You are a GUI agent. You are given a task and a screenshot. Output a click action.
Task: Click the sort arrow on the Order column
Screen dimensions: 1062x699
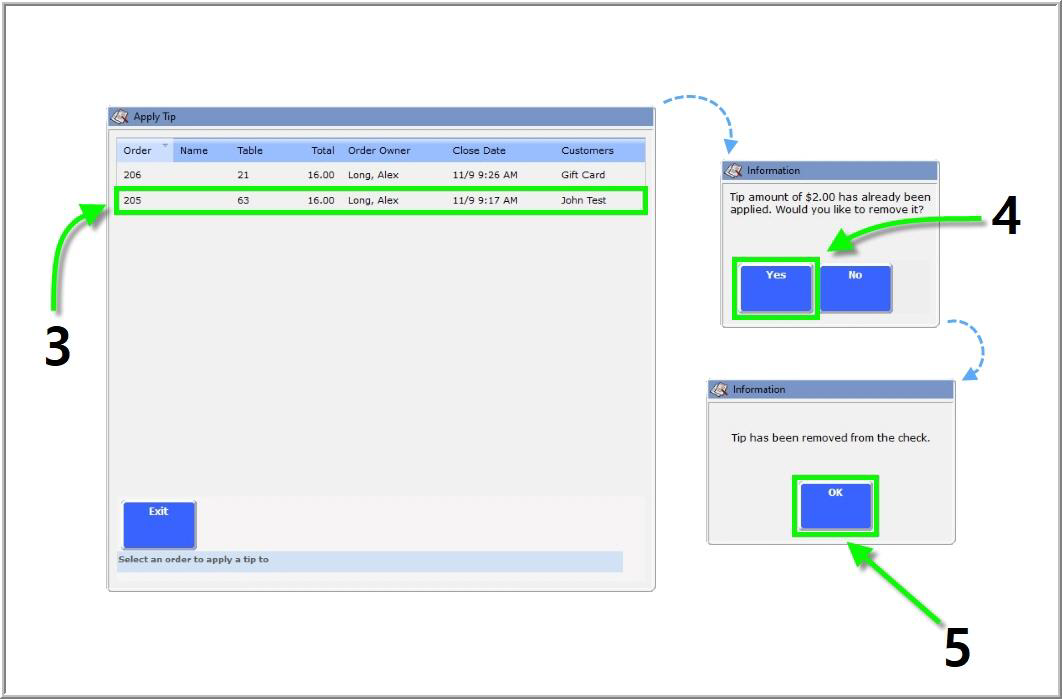point(165,146)
